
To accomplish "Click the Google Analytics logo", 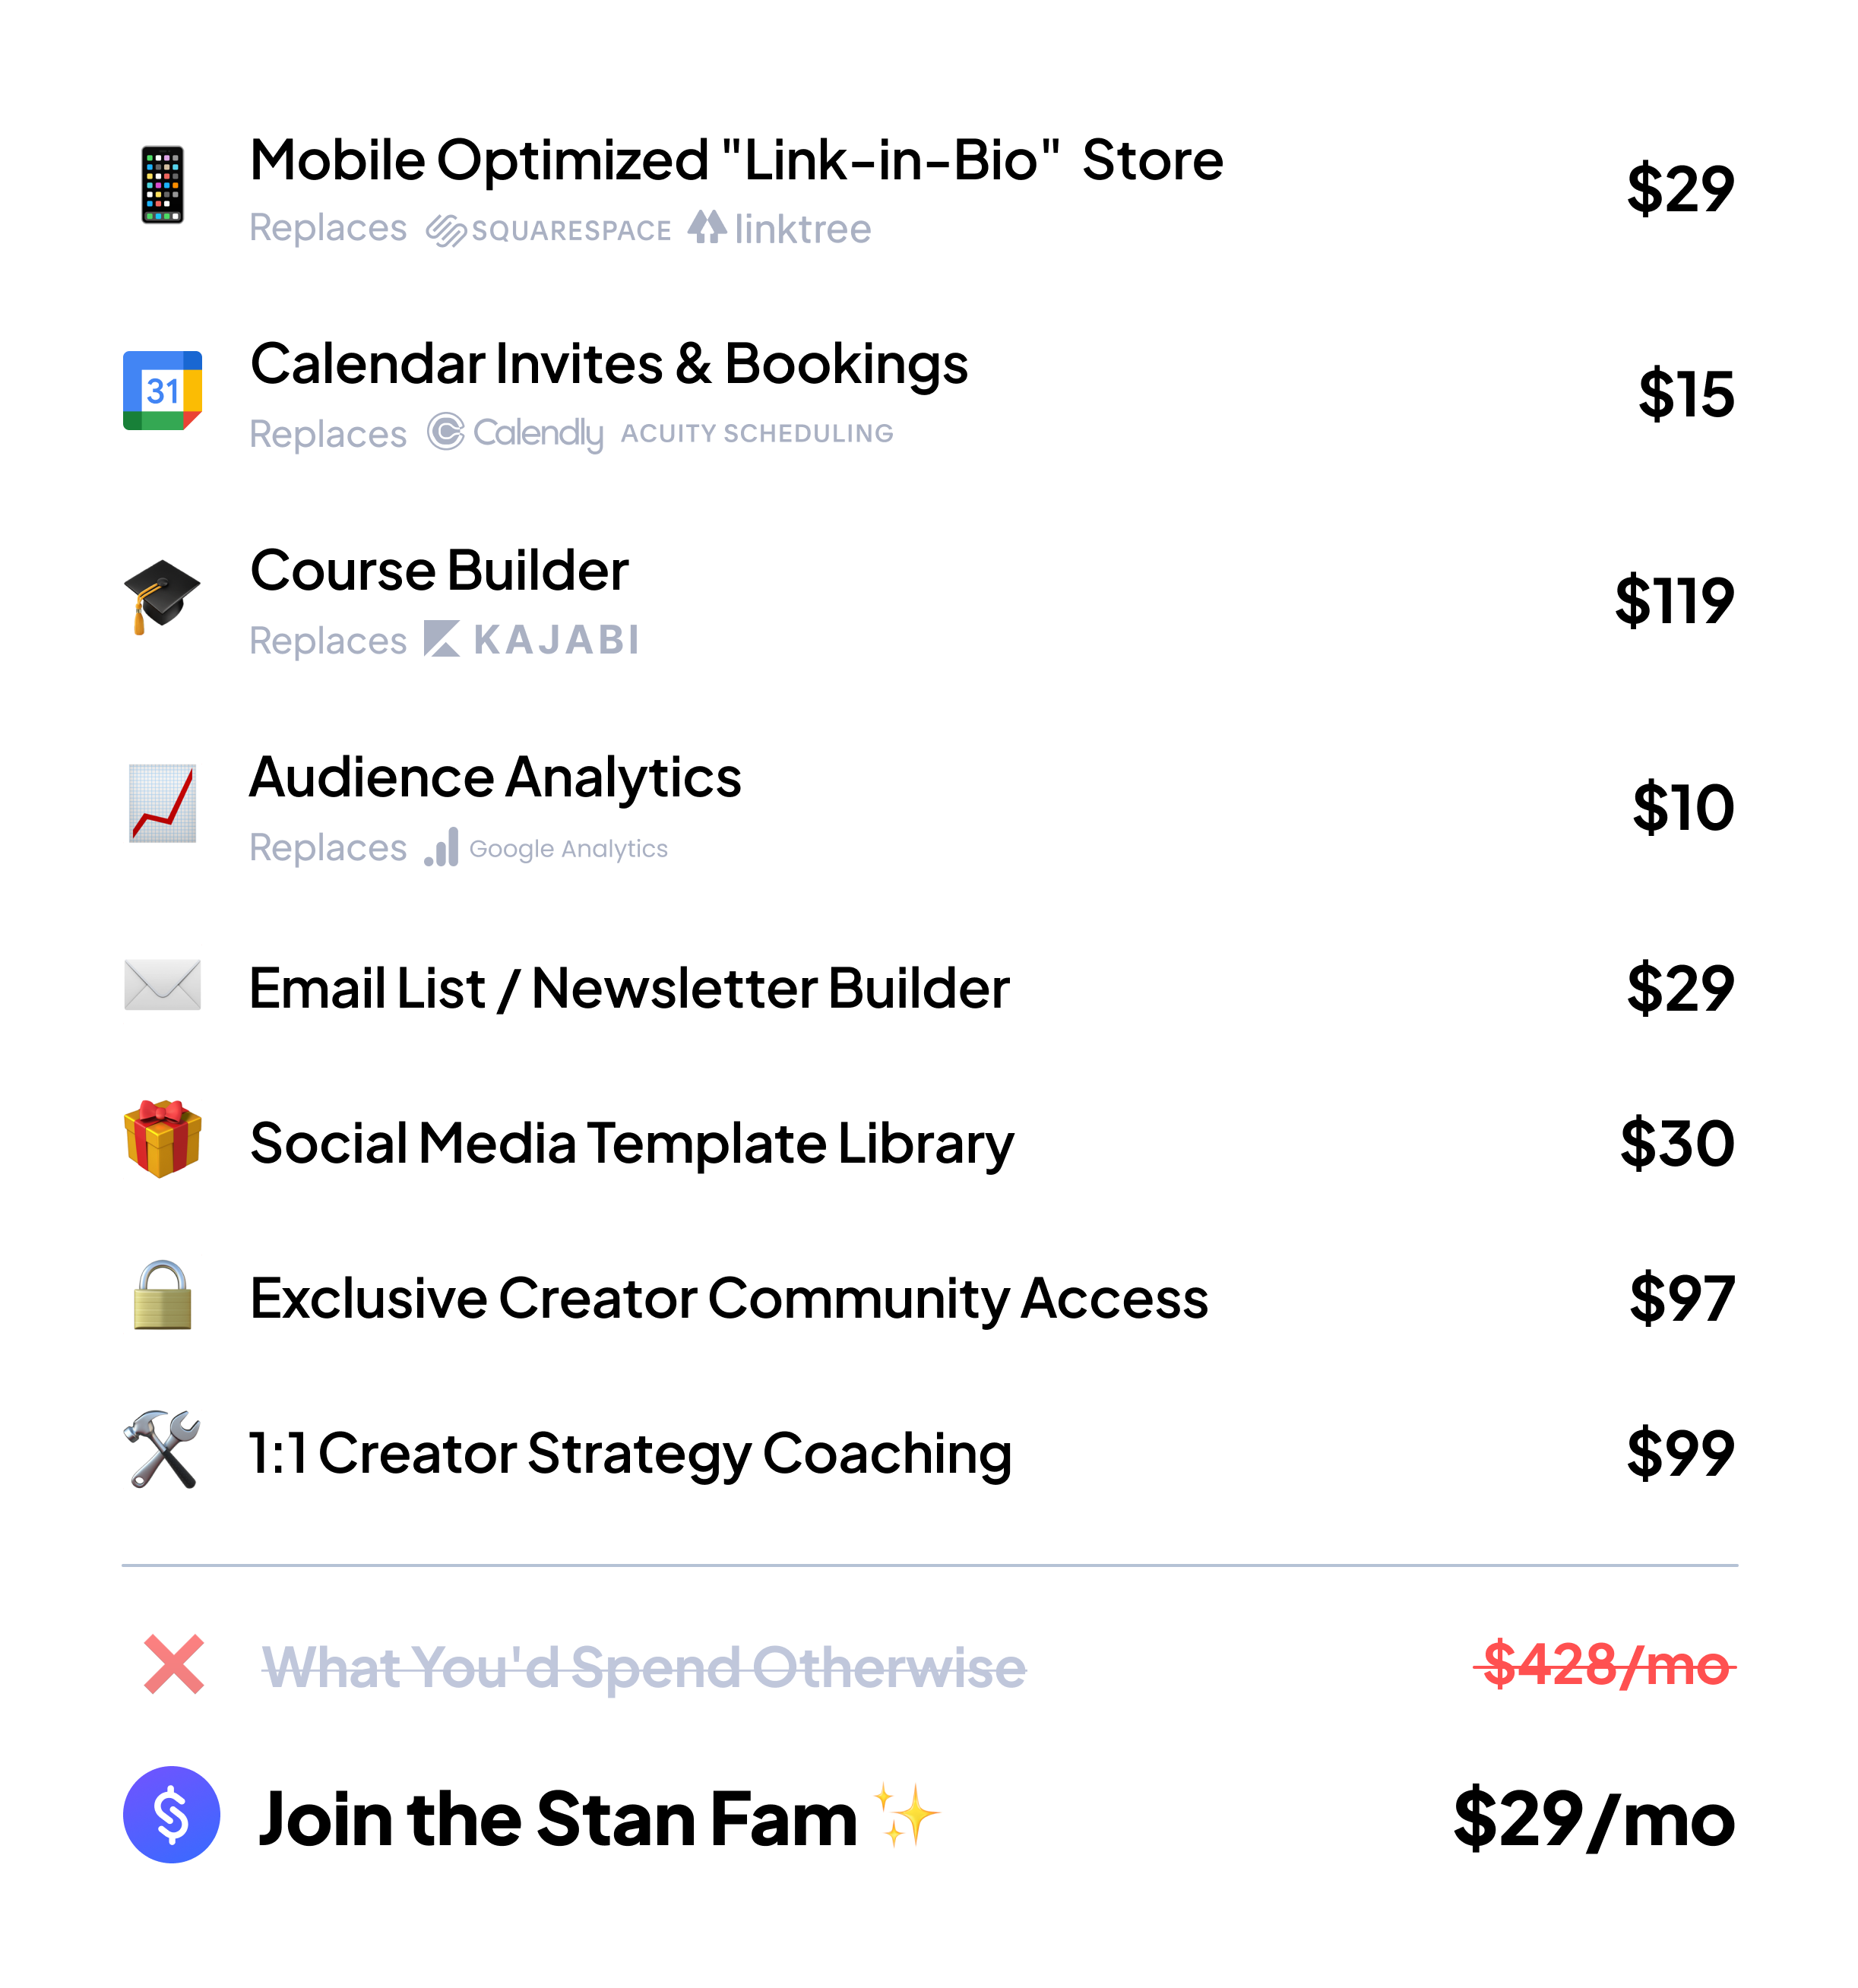I will (x=546, y=848).
